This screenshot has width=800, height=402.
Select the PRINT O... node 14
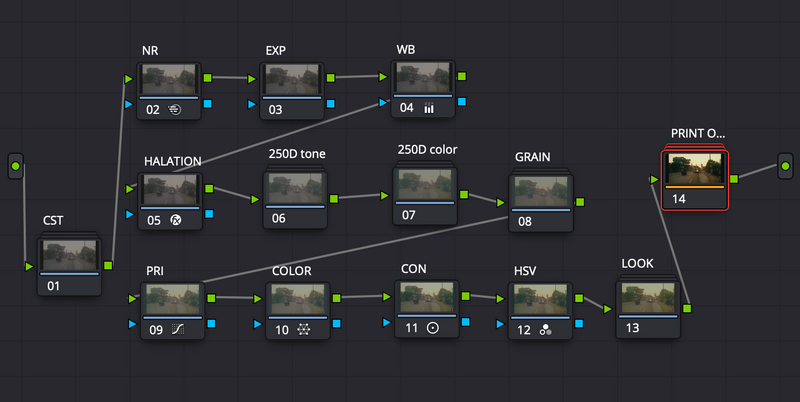pyautogui.click(x=695, y=180)
